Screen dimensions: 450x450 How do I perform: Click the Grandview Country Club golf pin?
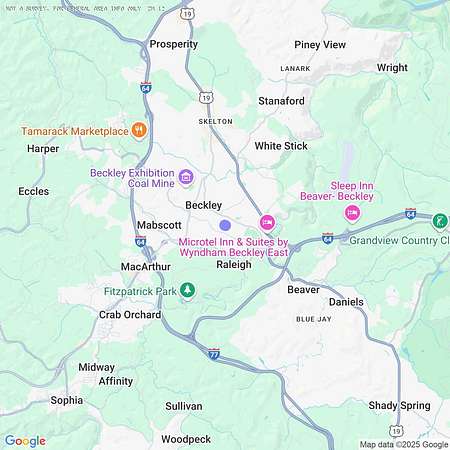[x=440, y=221]
